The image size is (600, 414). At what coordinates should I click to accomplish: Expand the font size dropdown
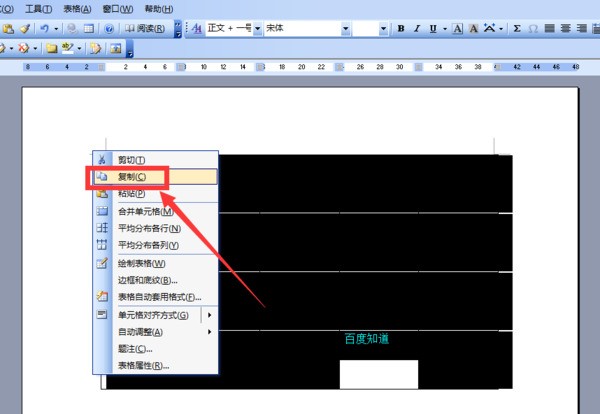coord(383,29)
